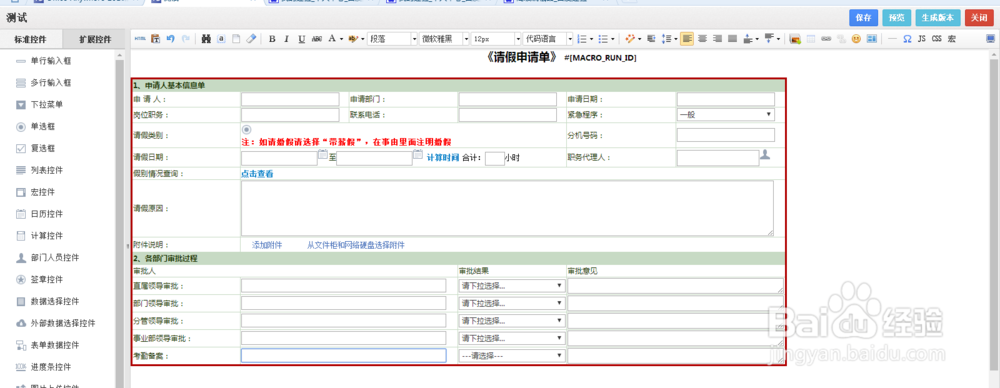
Task: Click the 预览 preview button
Action: (x=897, y=18)
